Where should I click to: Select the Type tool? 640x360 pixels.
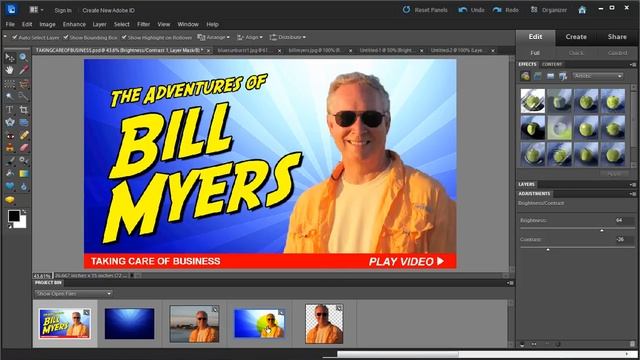coord(9,109)
